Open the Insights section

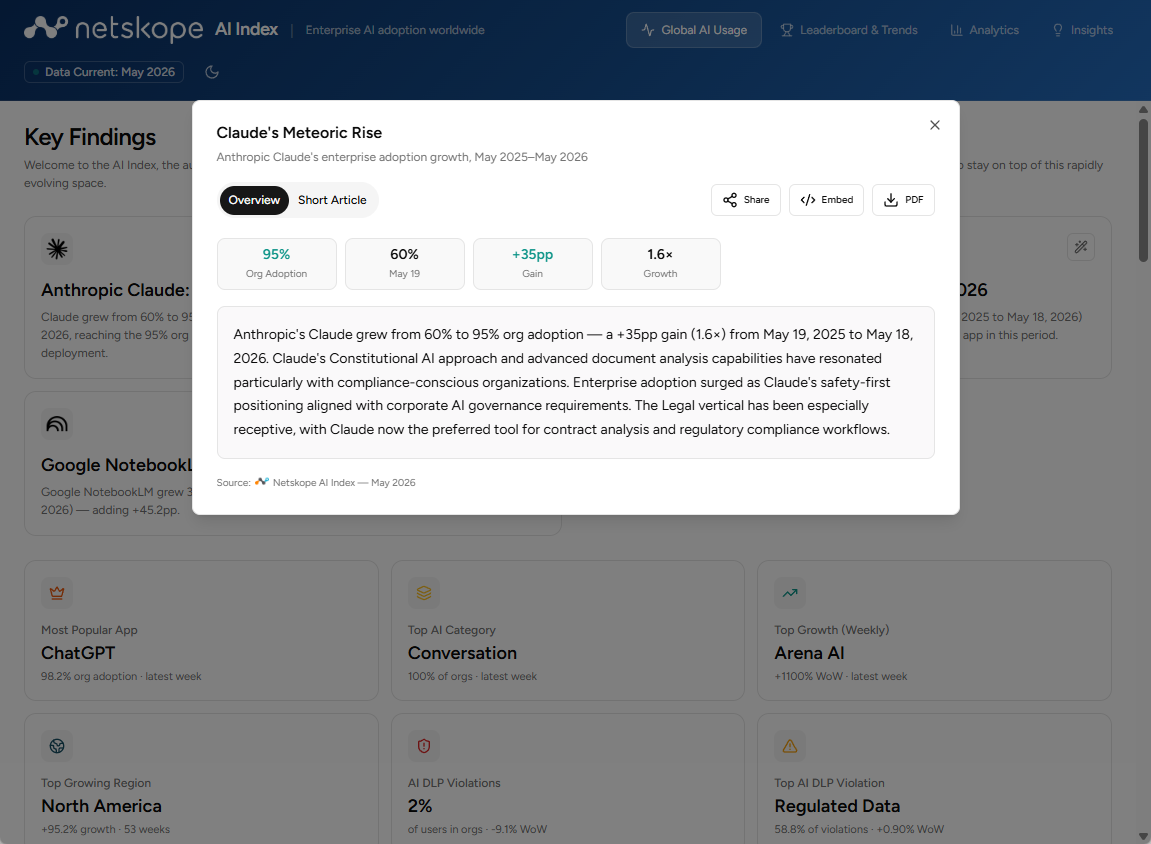point(1083,30)
